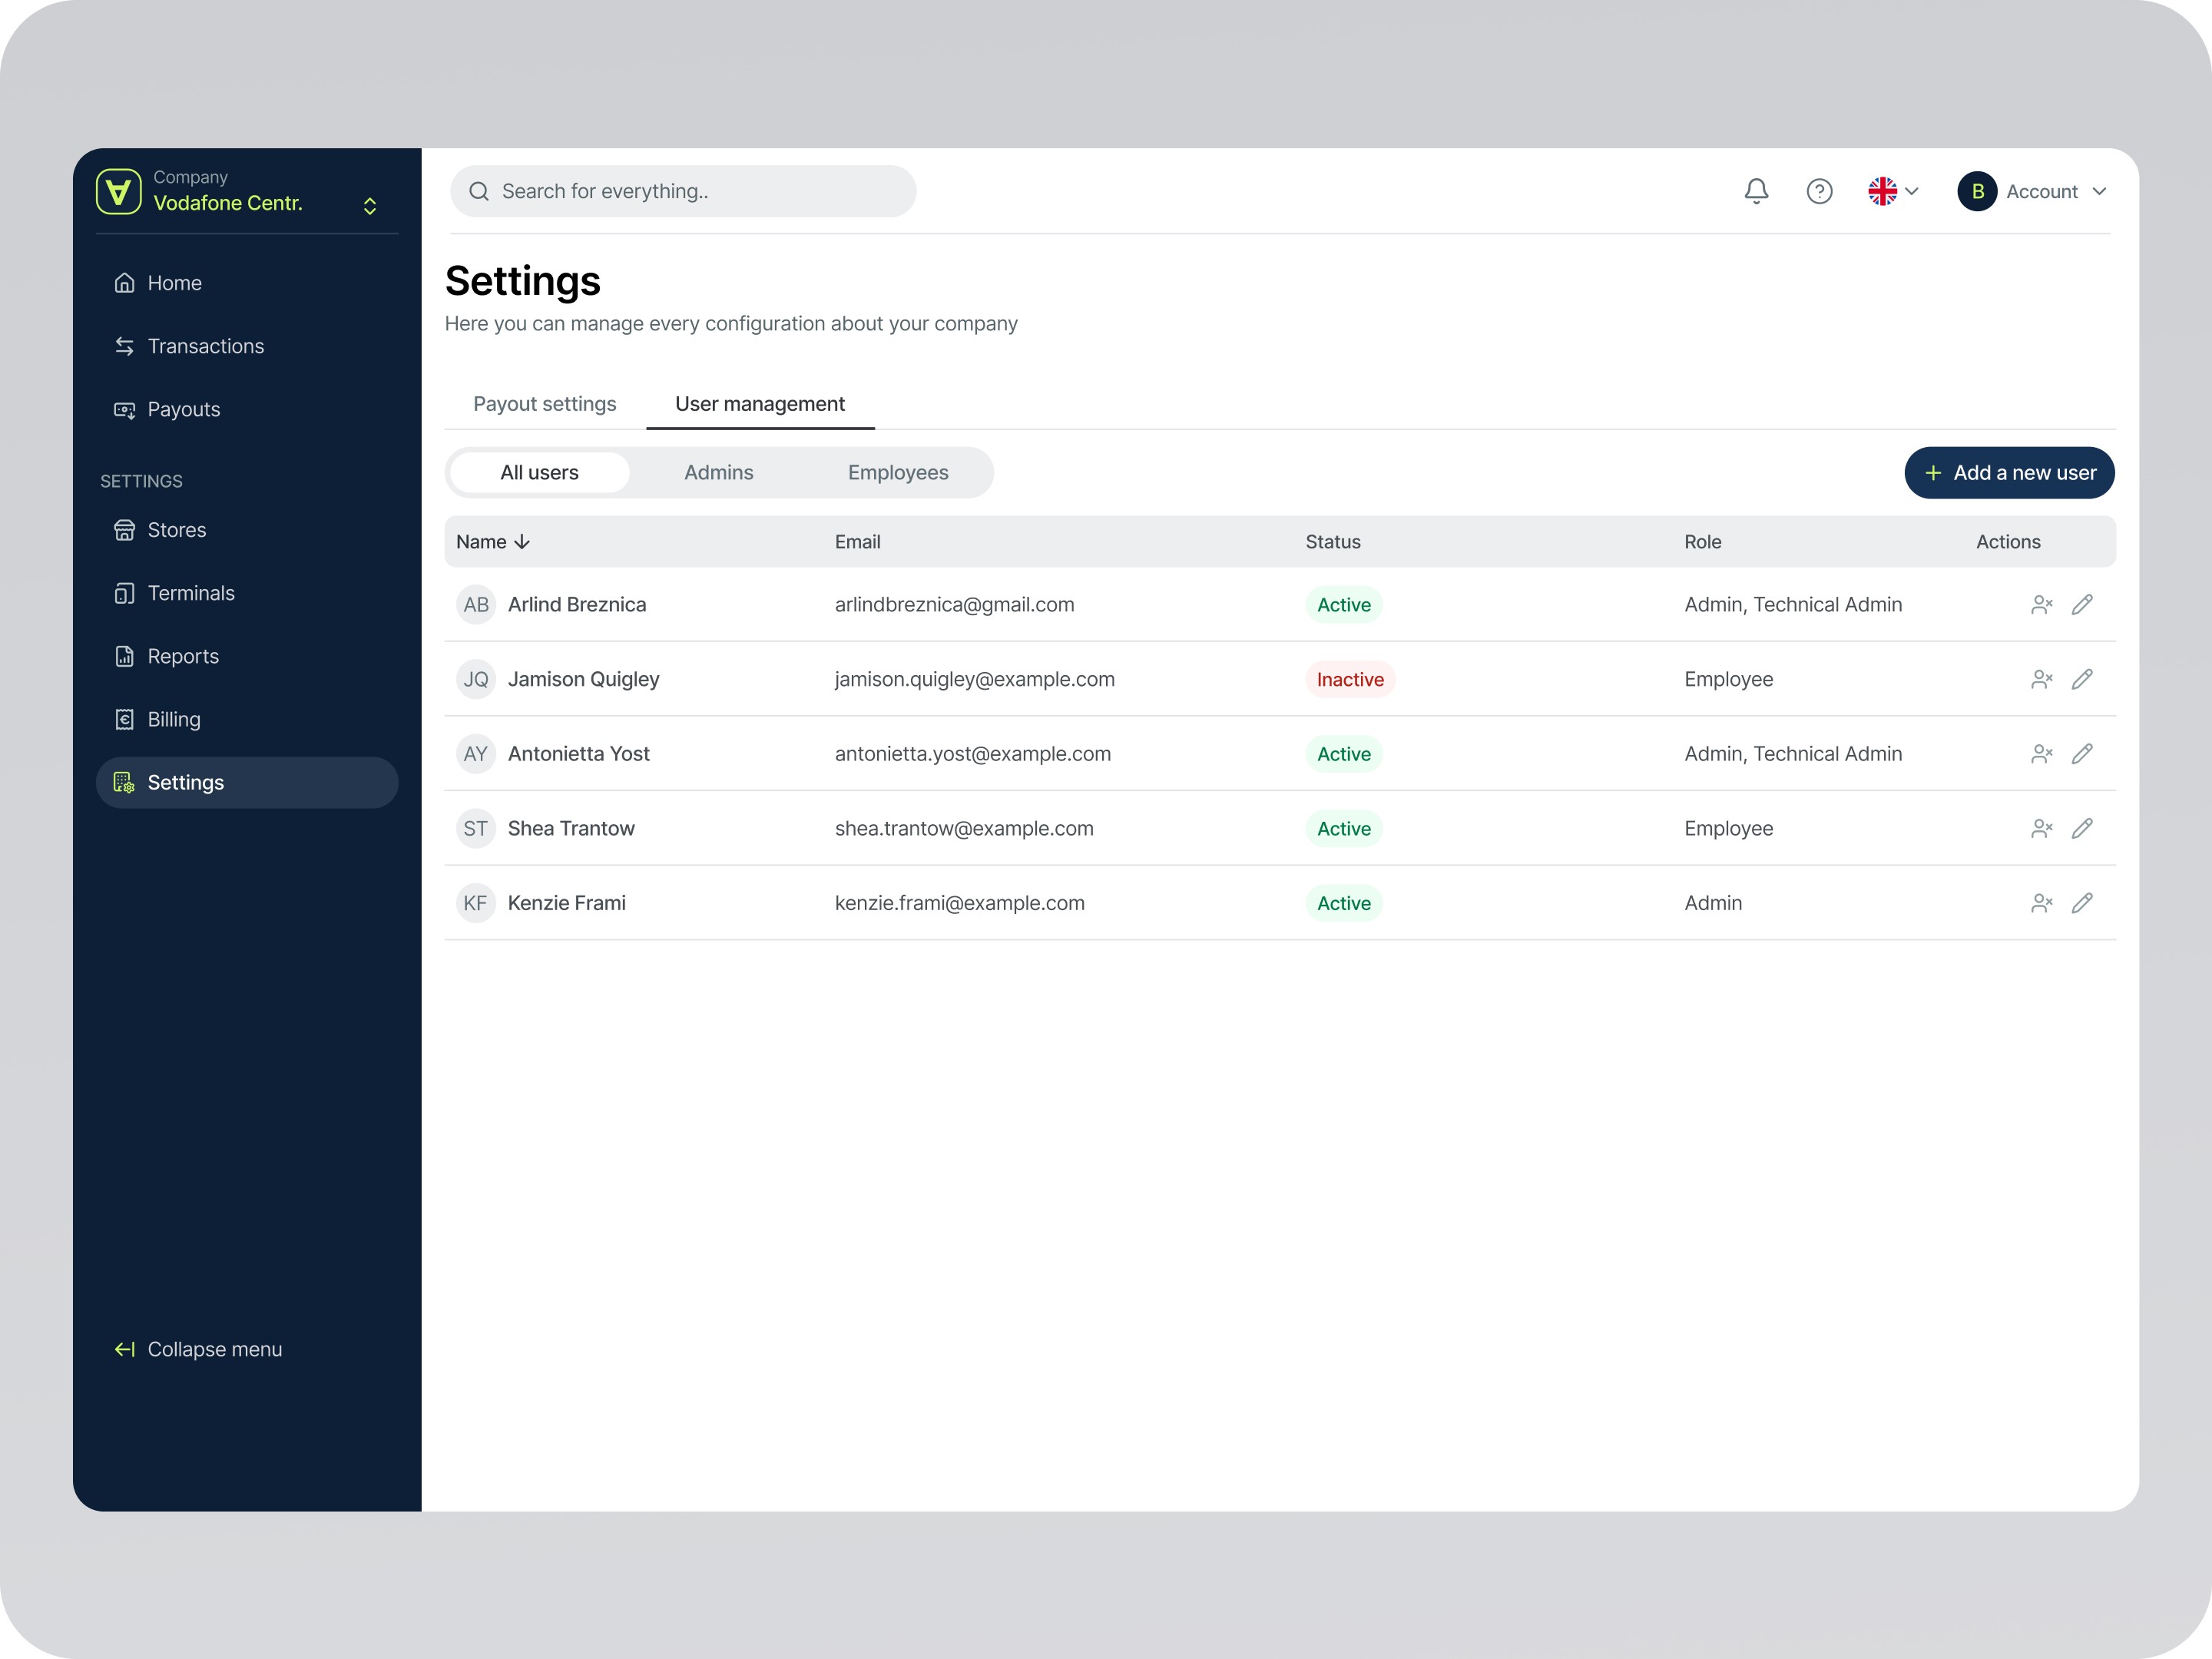This screenshot has height=1659, width=2212.
Task: Edit Jamison Quigley with pencil icon
Action: click(2082, 679)
